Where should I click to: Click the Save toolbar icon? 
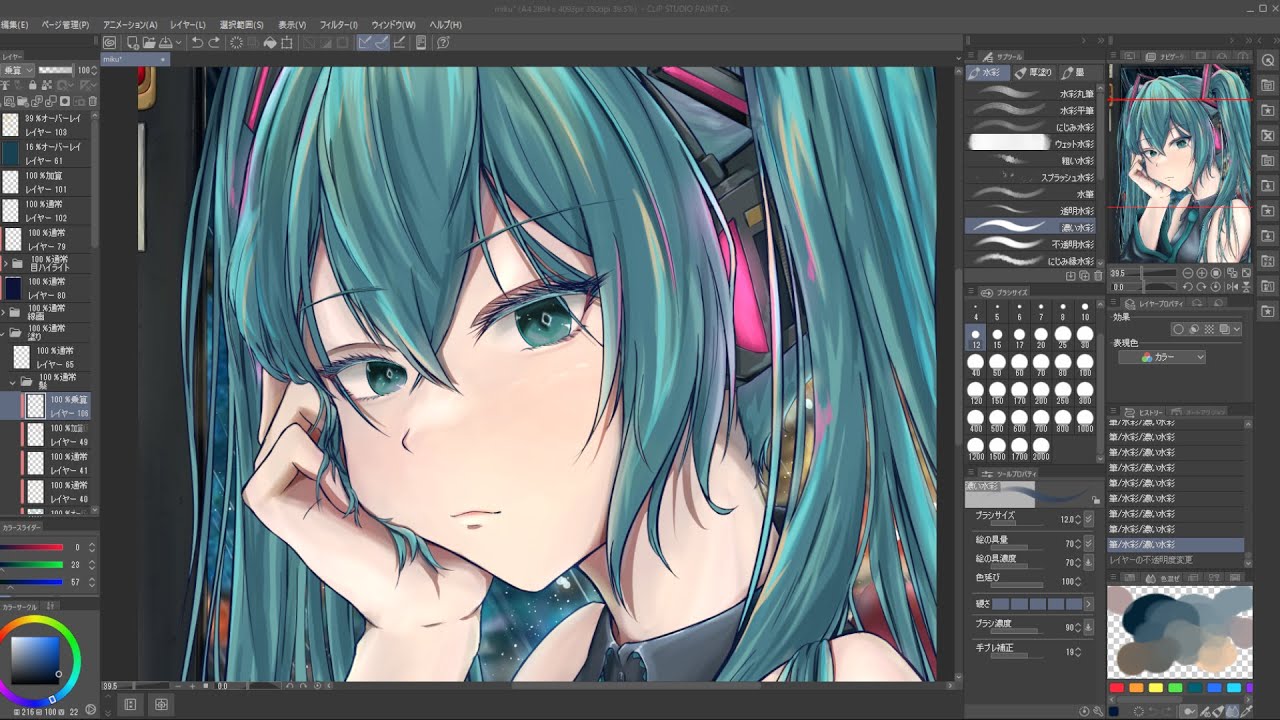tap(165, 43)
